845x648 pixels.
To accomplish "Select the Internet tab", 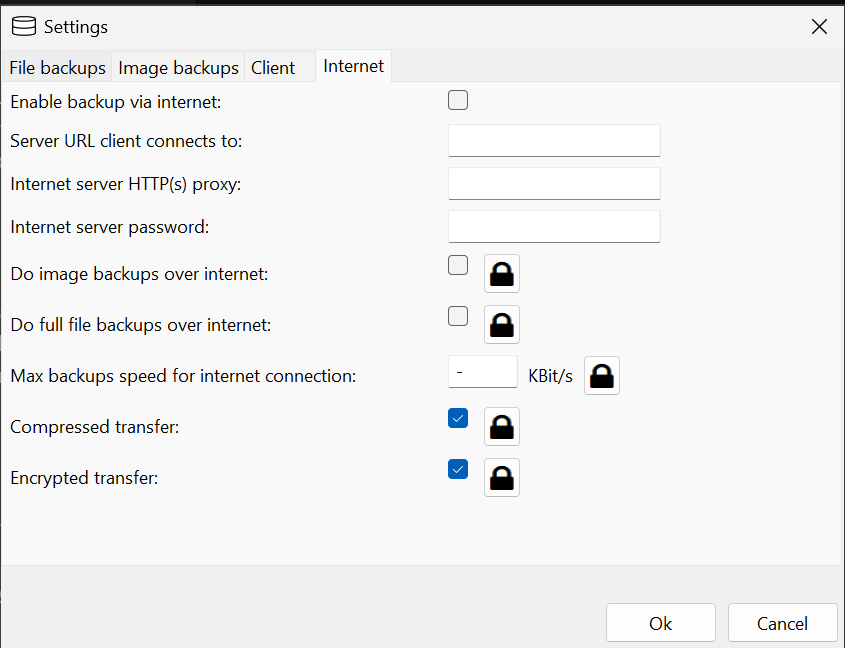I will point(354,66).
